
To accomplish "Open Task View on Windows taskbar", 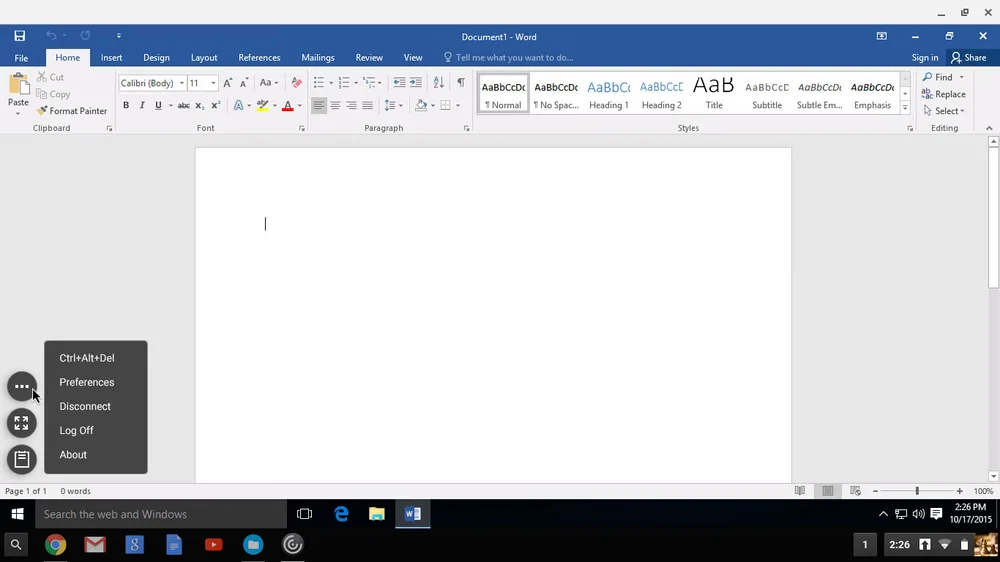I will coord(304,514).
